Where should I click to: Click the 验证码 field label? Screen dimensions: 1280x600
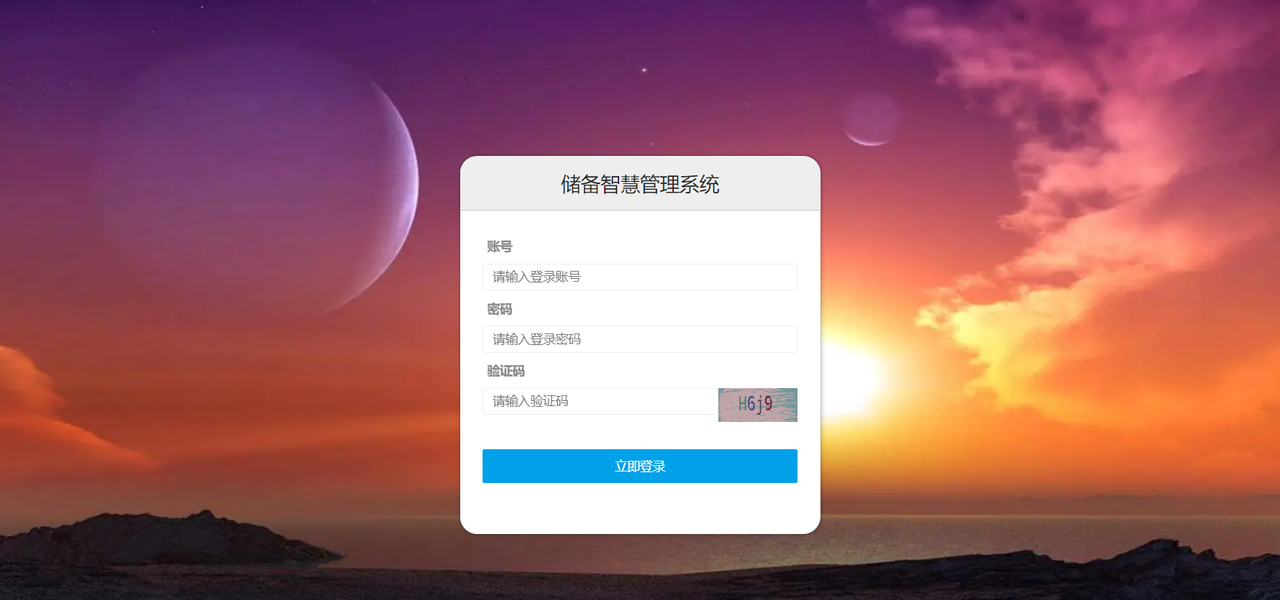point(506,371)
